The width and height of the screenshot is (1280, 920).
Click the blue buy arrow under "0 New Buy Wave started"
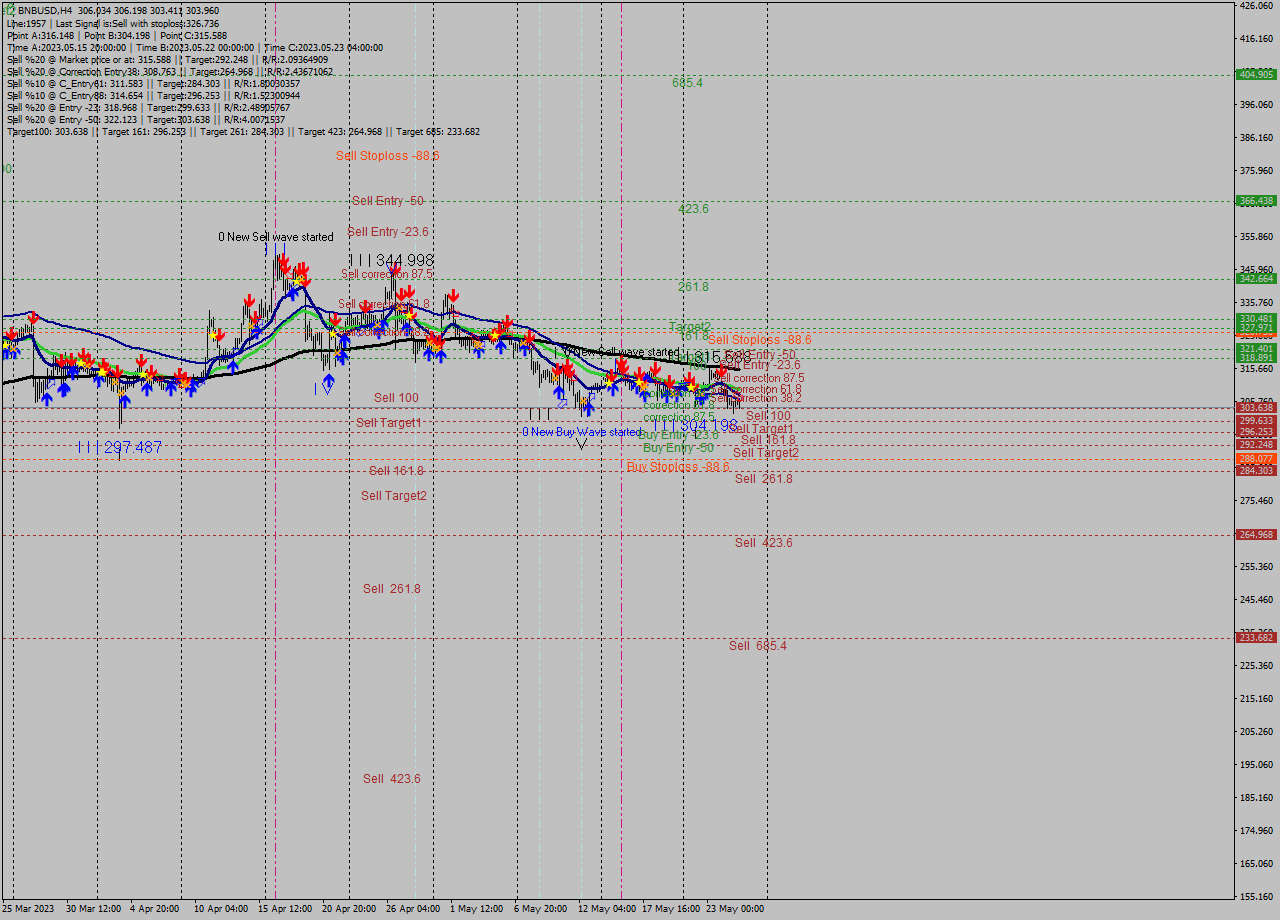pyautogui.click(x=589, y=407)
